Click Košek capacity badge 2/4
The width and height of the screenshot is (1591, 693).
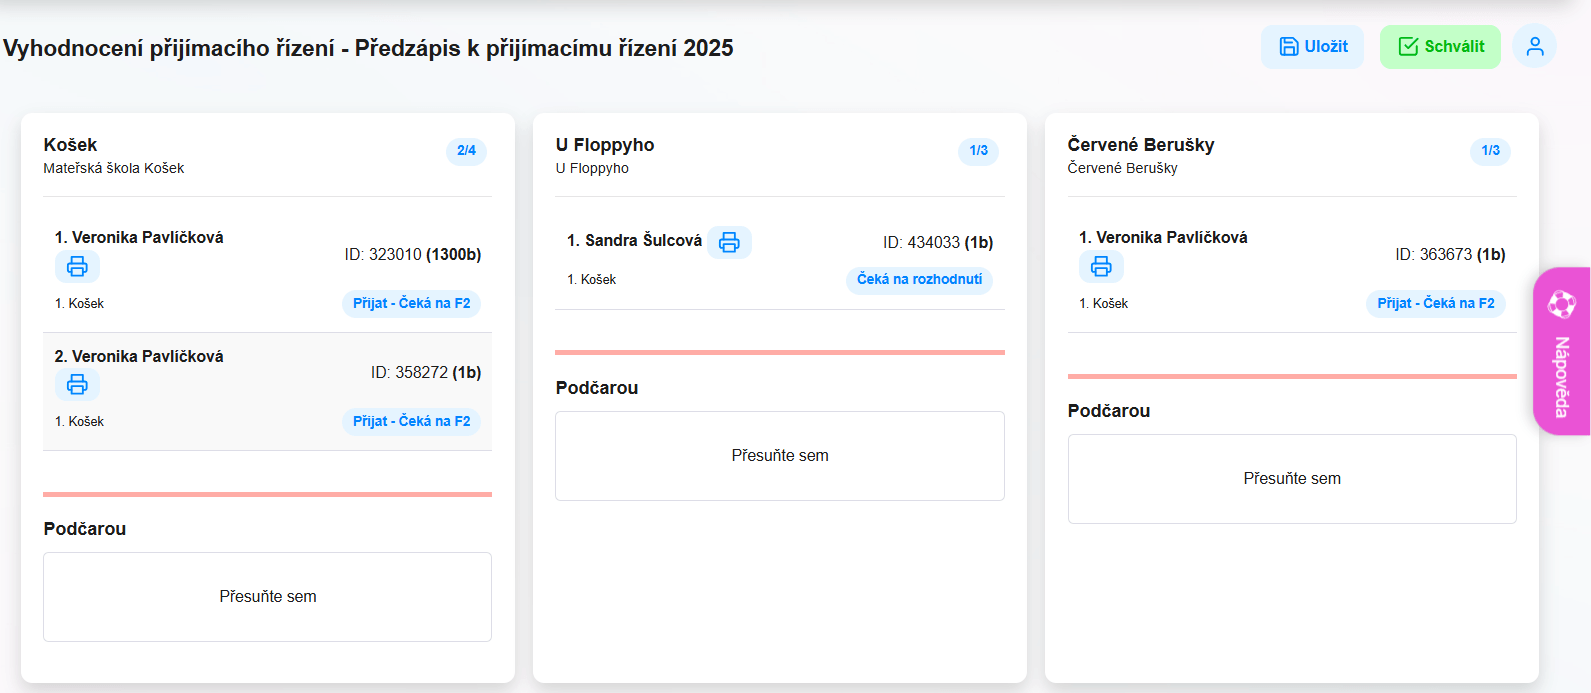tap(466, 151)
